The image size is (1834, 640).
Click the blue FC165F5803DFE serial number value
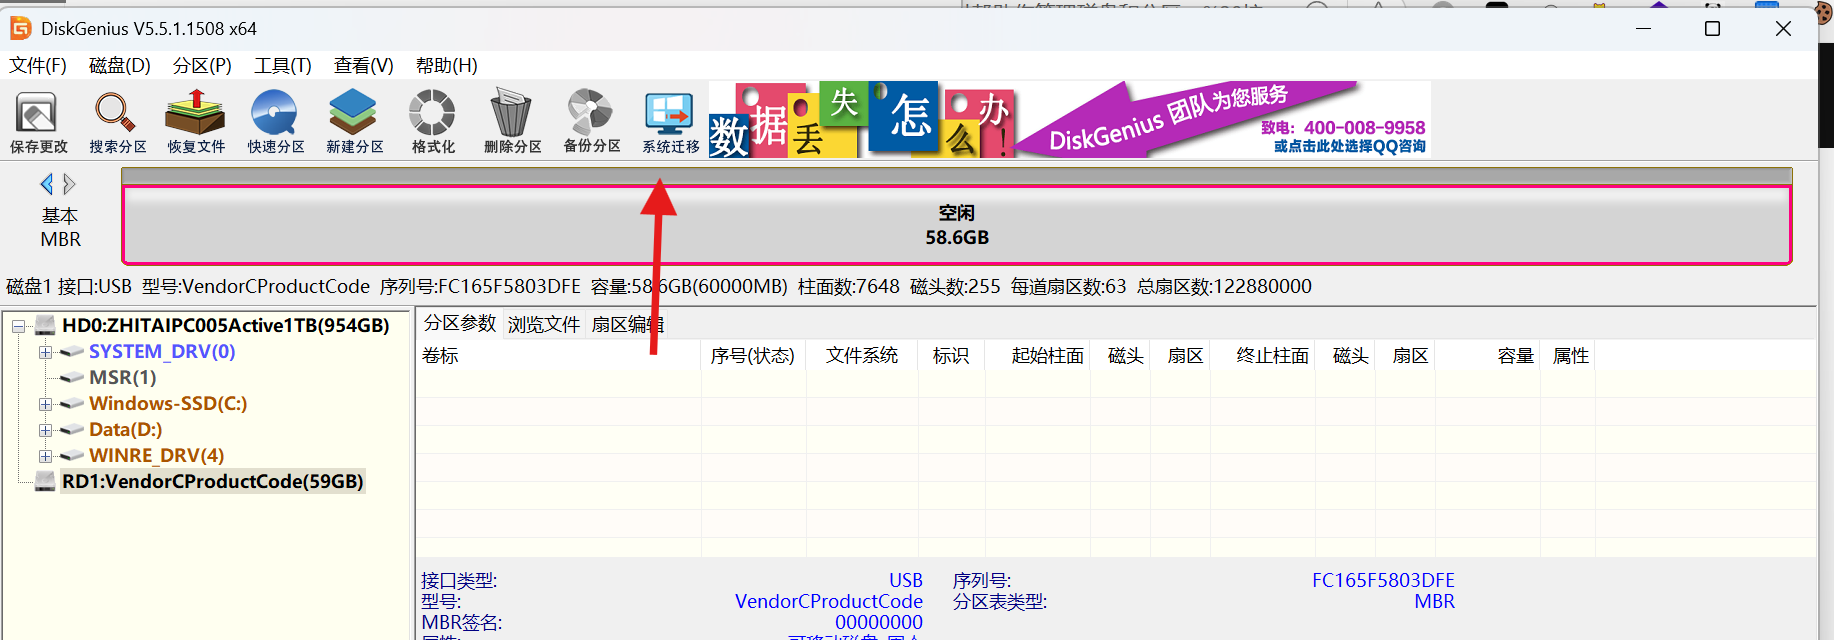click(1383, 580)
